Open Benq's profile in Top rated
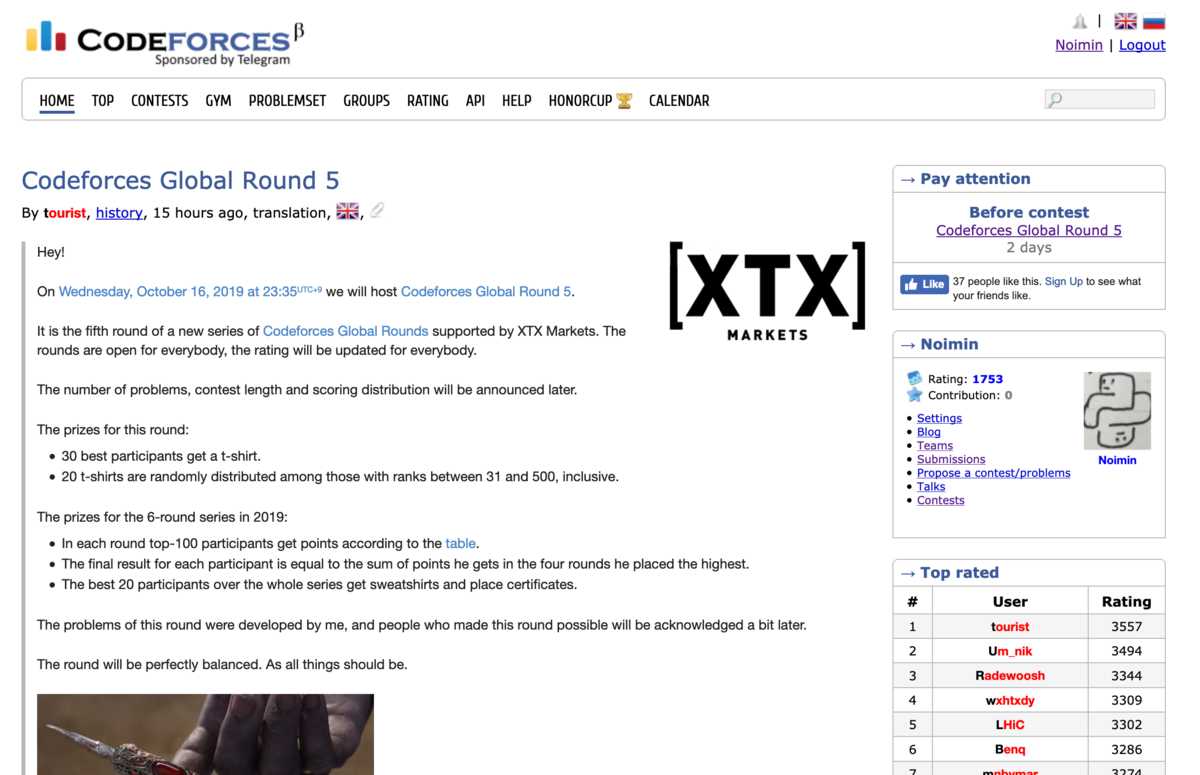The image size is (1200, 775). tap(1010, 749)
